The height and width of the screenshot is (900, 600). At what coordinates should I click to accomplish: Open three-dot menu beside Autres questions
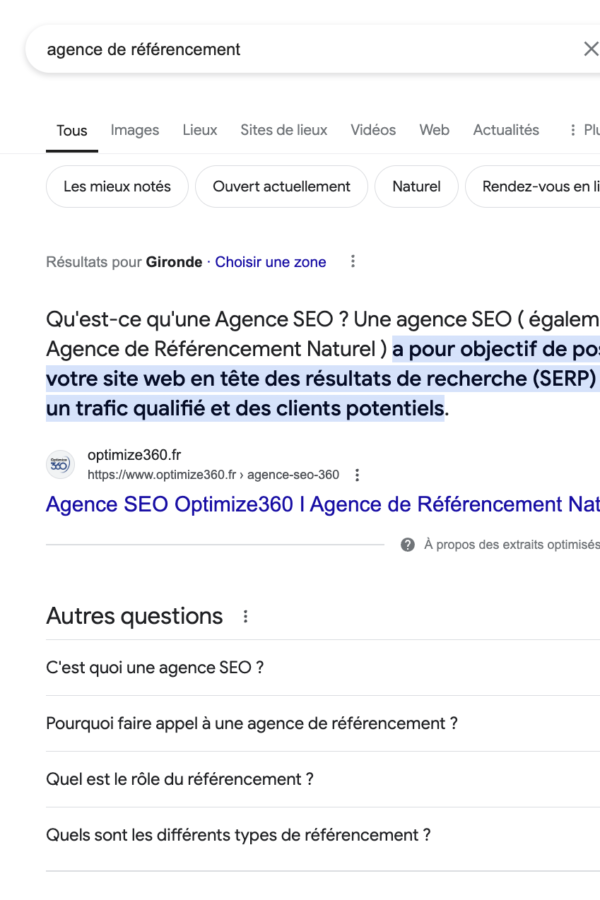(x=246, y=616)
